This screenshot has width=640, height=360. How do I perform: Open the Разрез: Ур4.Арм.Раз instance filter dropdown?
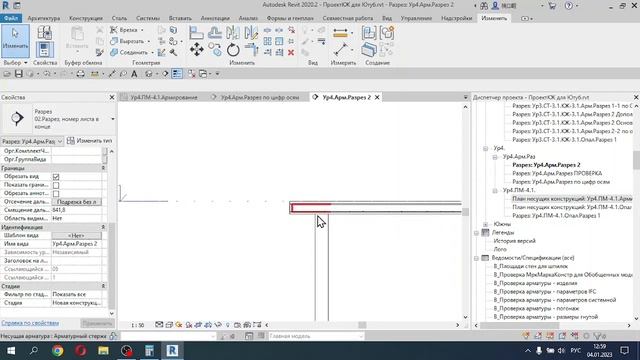(x=32, y=141)
